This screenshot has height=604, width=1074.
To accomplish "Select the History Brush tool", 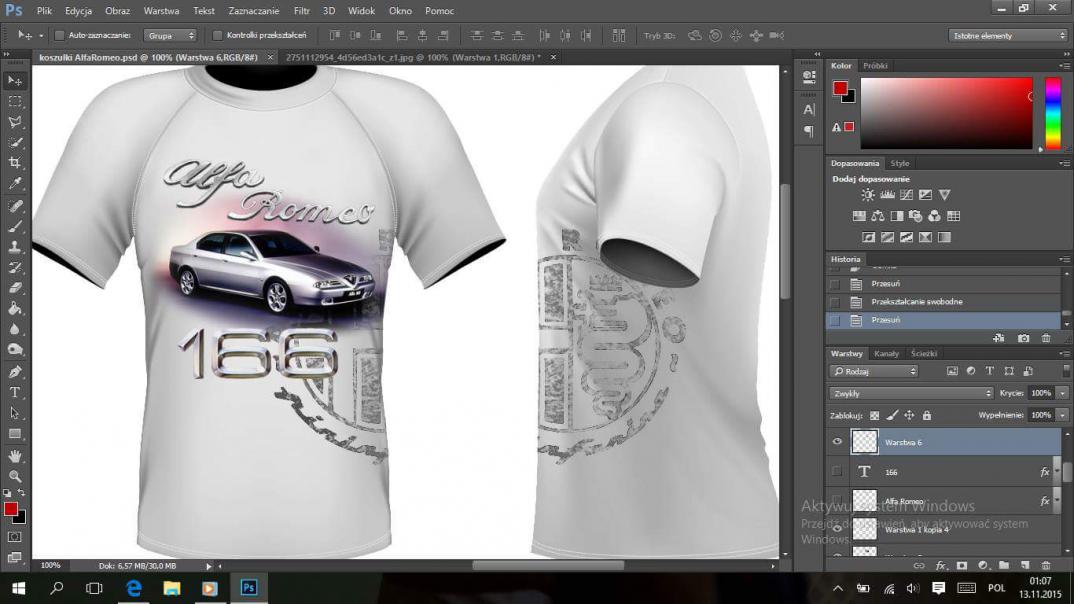I will [x=14, y=268].
